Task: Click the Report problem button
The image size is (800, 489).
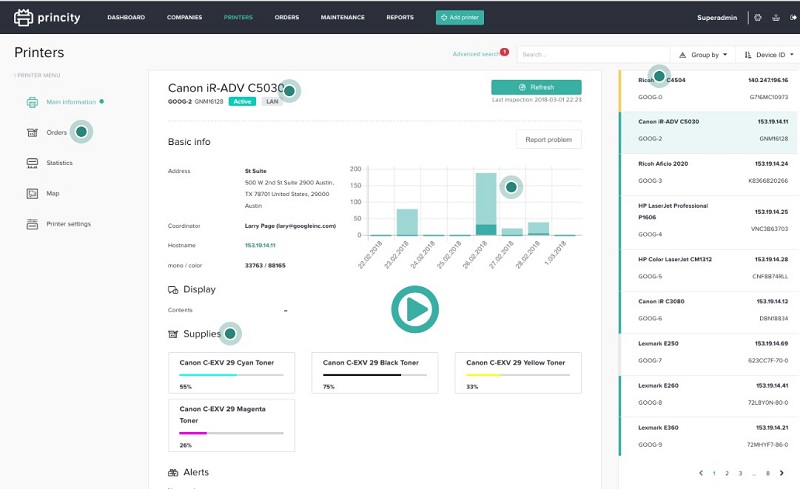Action: (548, 139)
